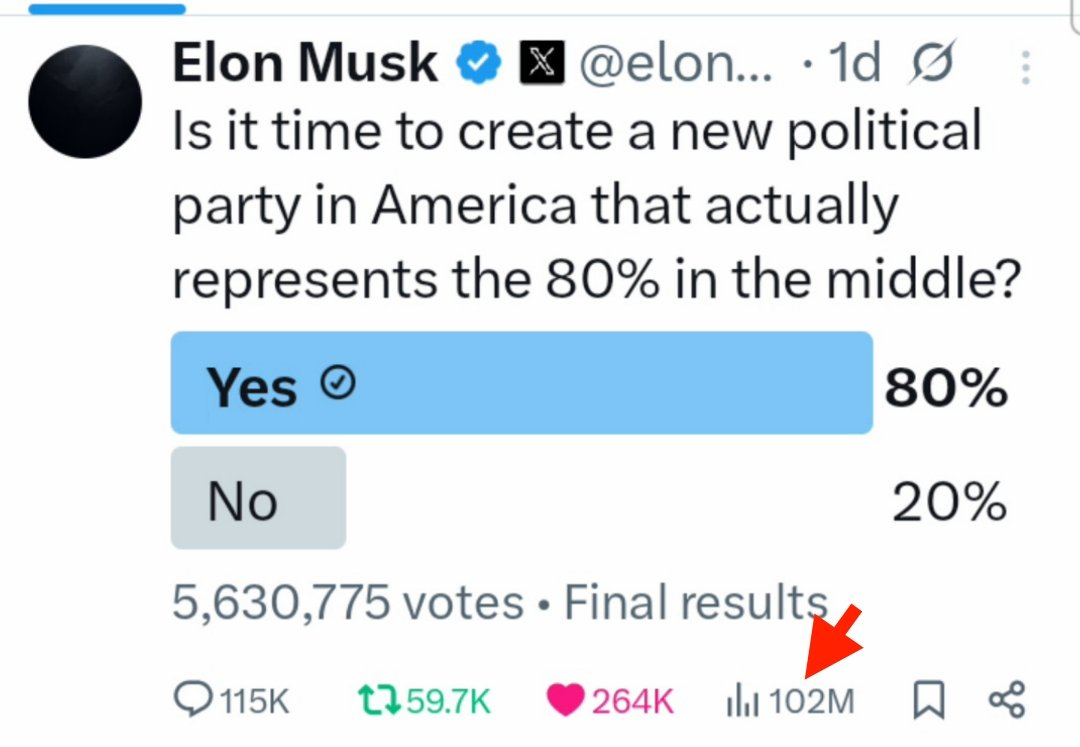Select the No poll result bar

point(258,498)
